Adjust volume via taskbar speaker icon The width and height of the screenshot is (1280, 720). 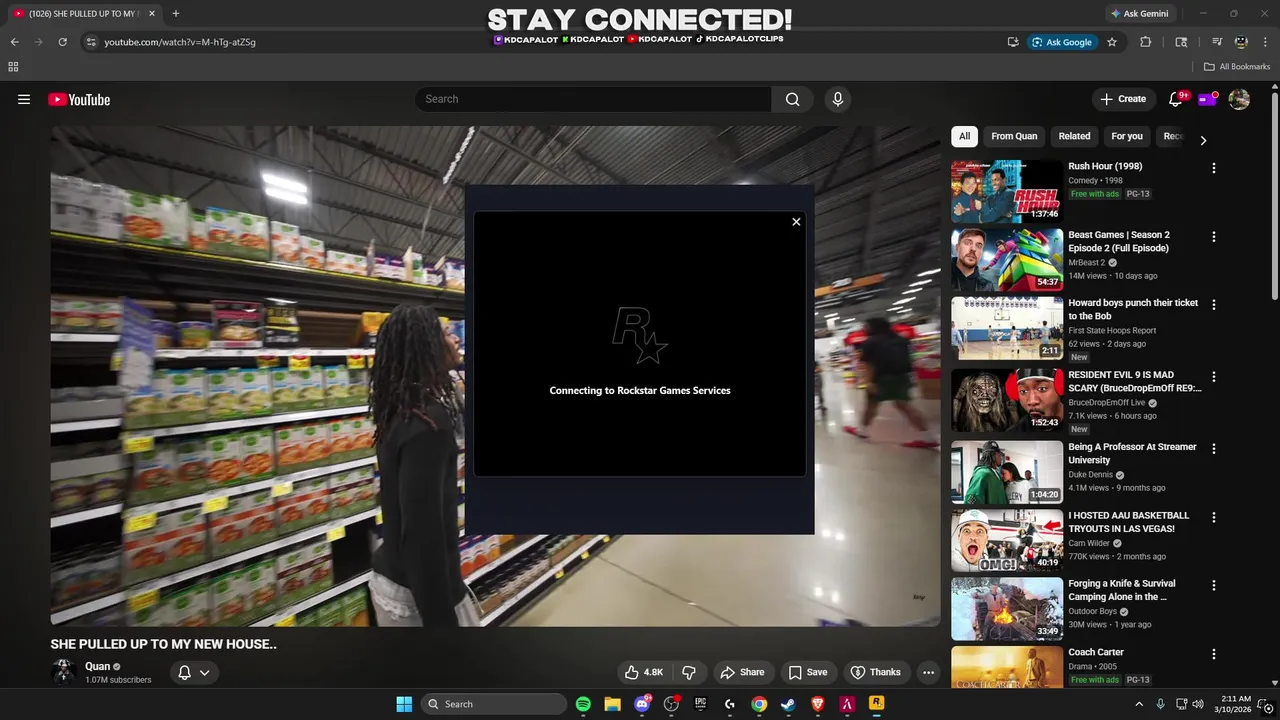1198,704
